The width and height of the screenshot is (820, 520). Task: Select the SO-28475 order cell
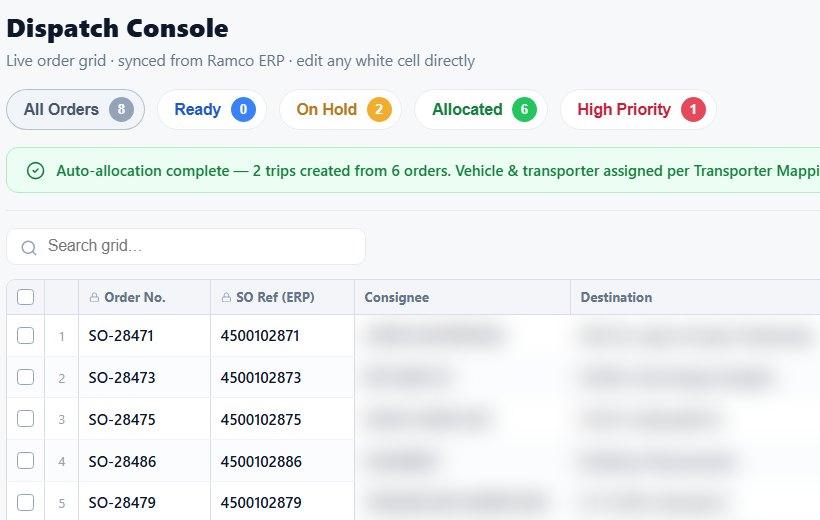point(144,419)
